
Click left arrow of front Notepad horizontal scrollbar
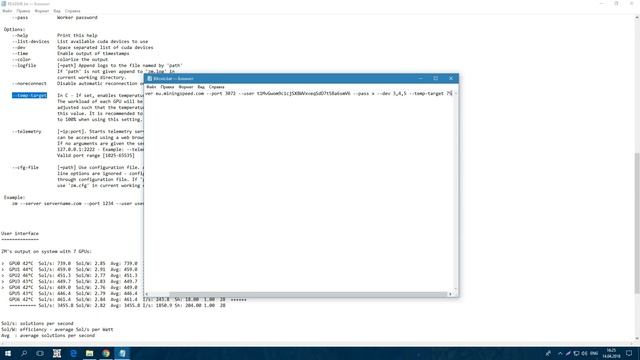[x=147, y=294]
